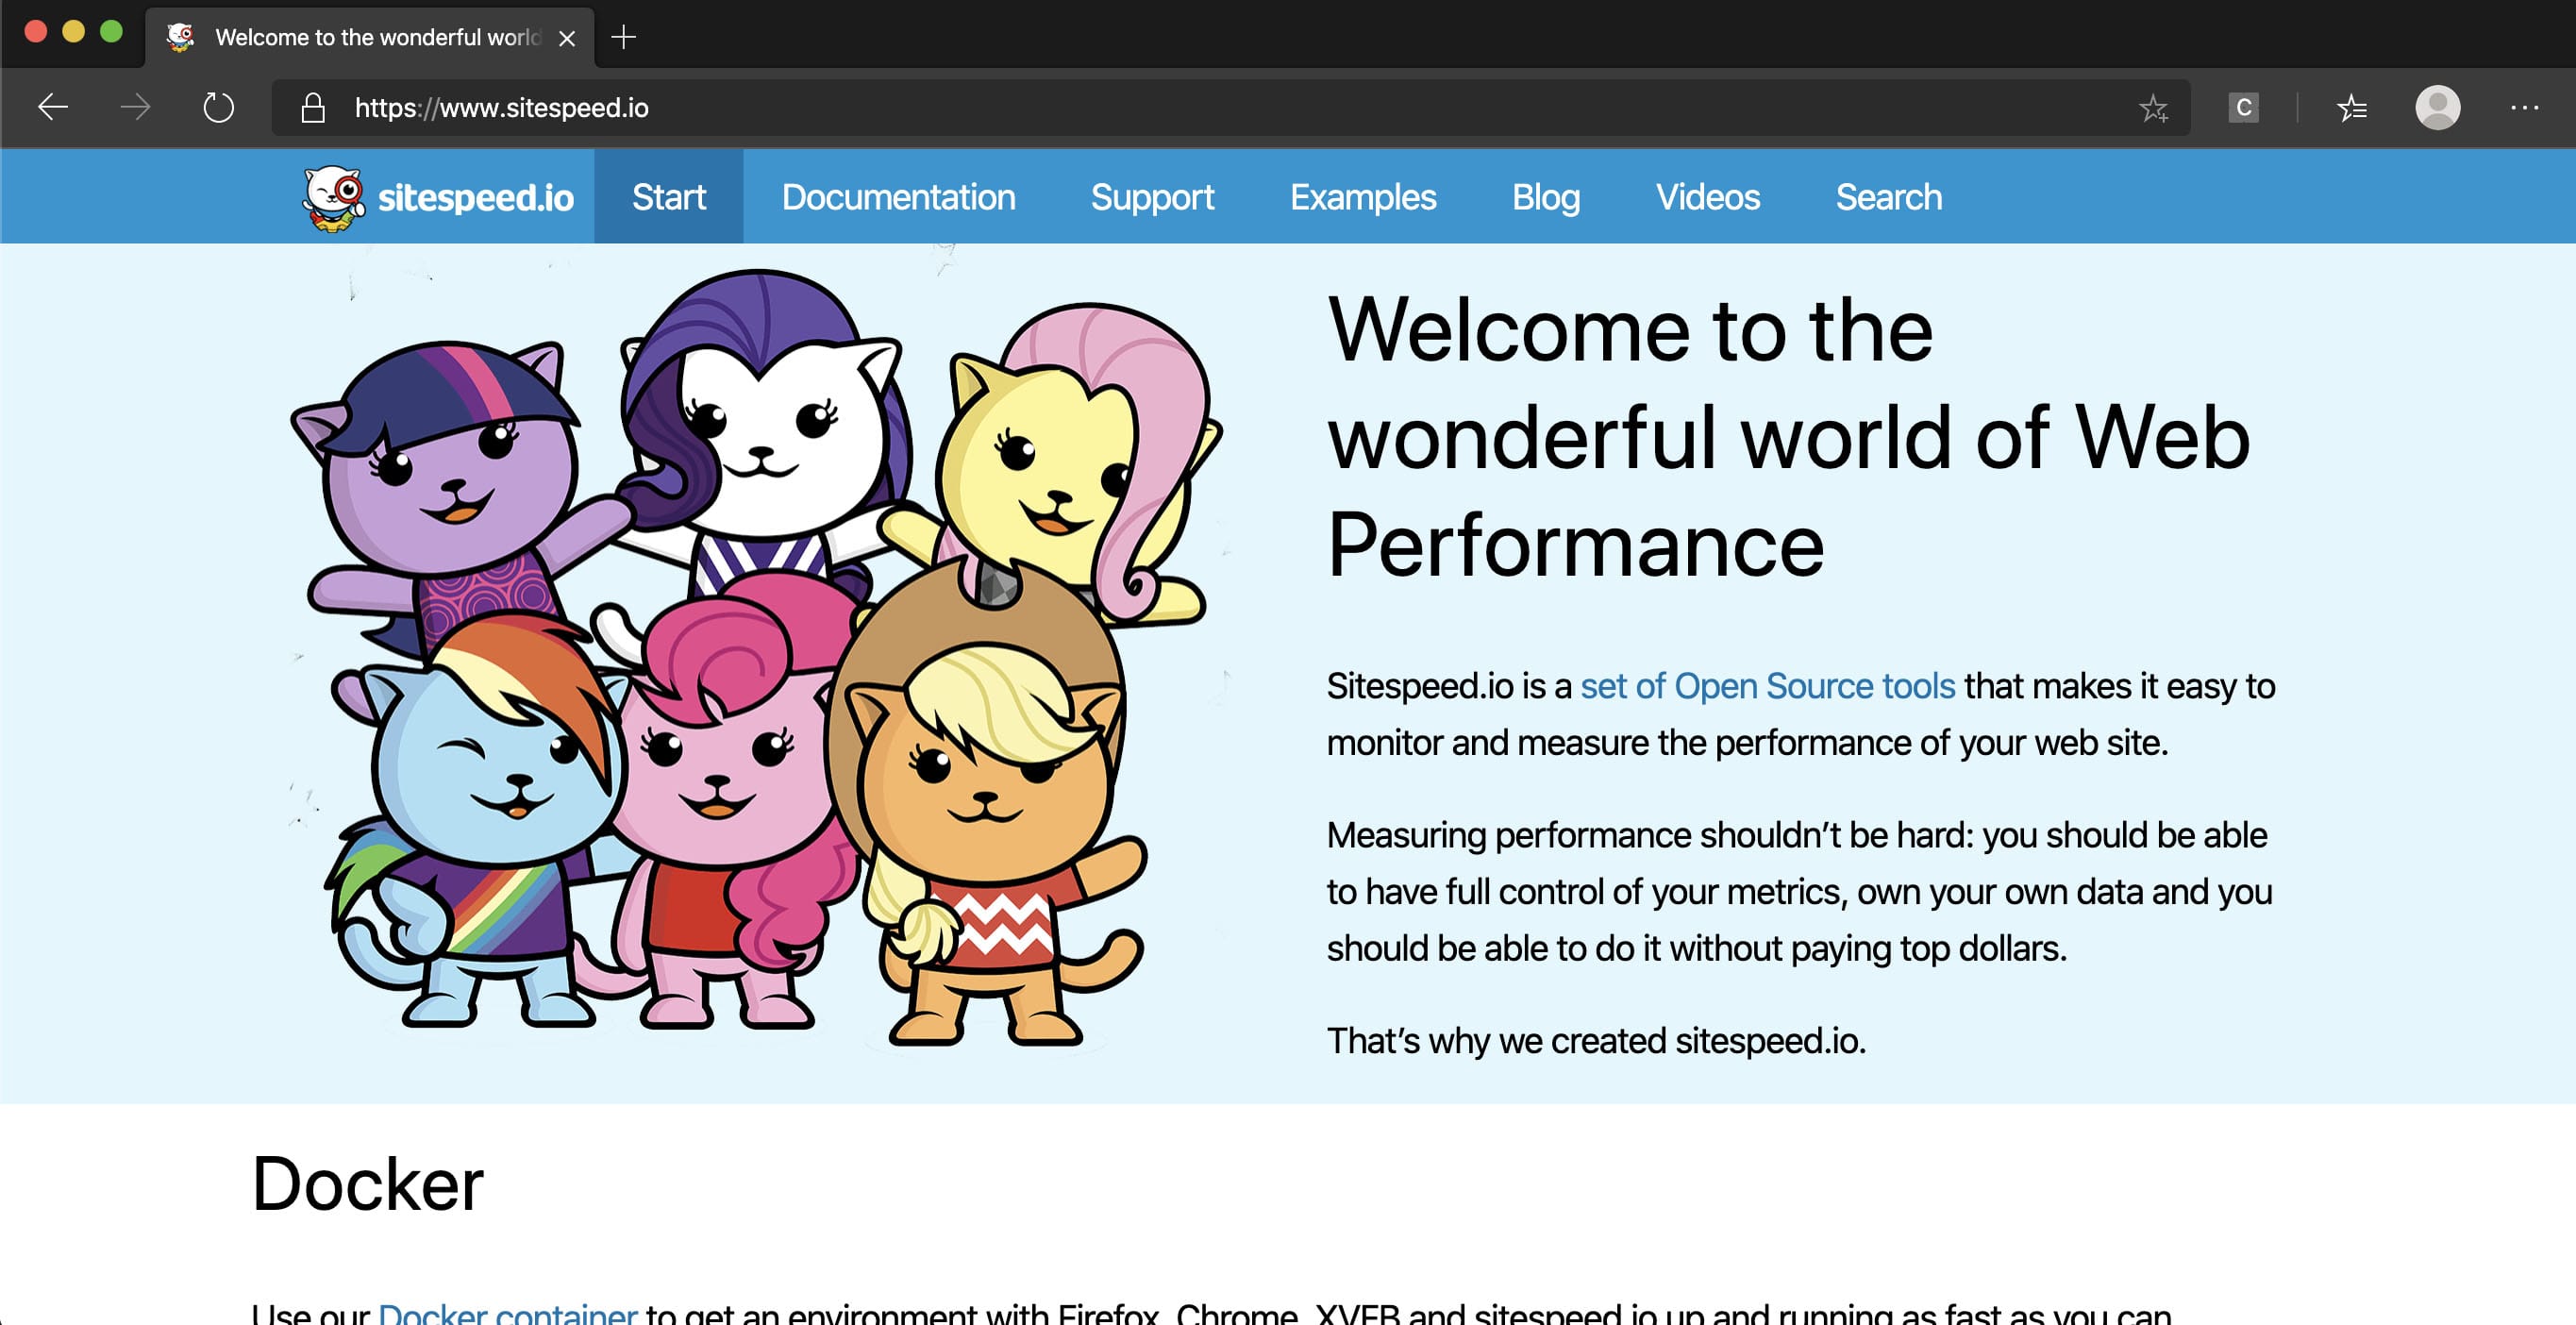2576x1325 pixels.
Task: Select the Welcome to the wonderful world tab
Action: 370,37
